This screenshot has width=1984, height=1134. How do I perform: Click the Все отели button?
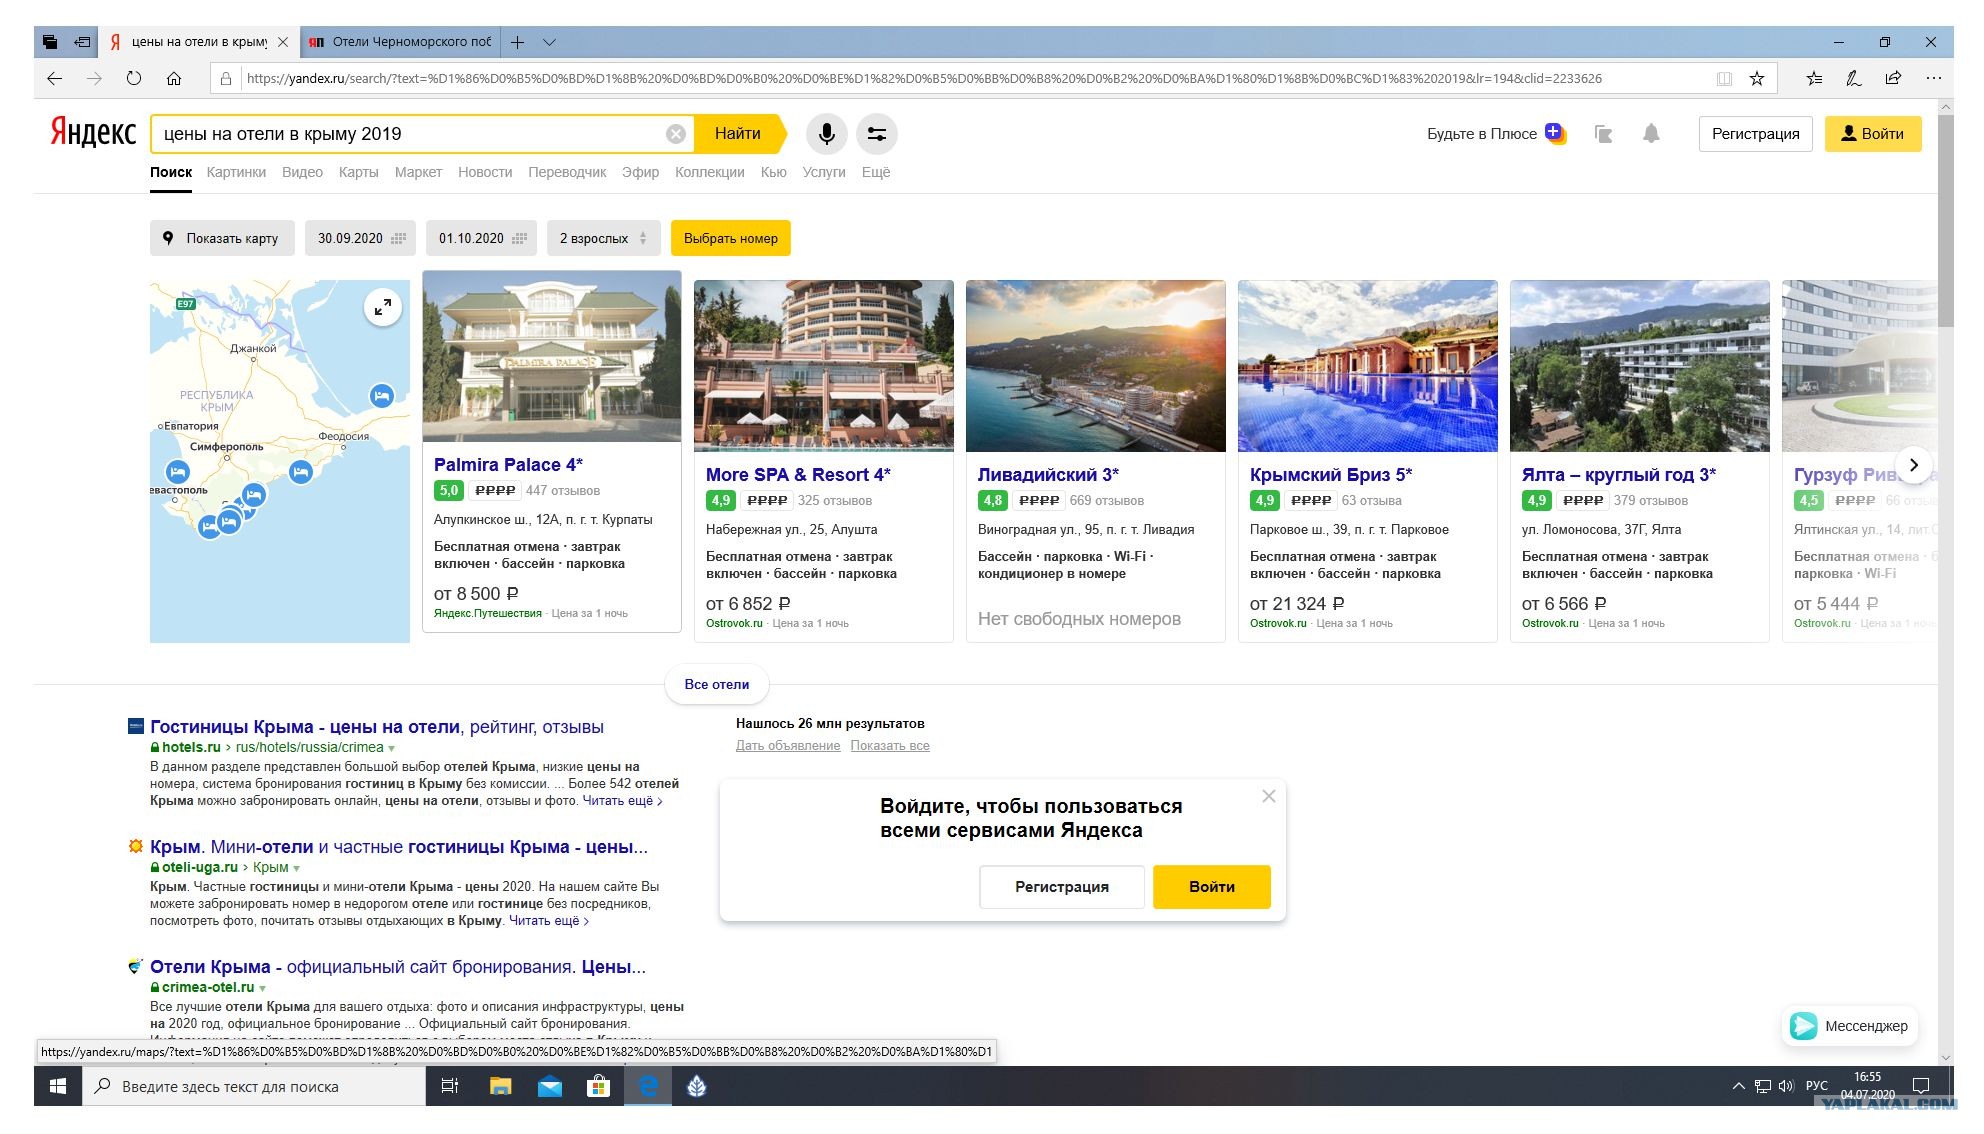click(717, 684)
